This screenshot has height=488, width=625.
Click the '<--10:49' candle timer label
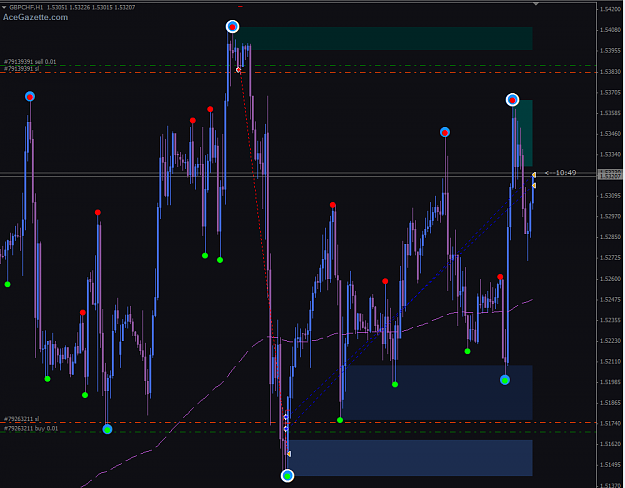click(x=560, y=173)
